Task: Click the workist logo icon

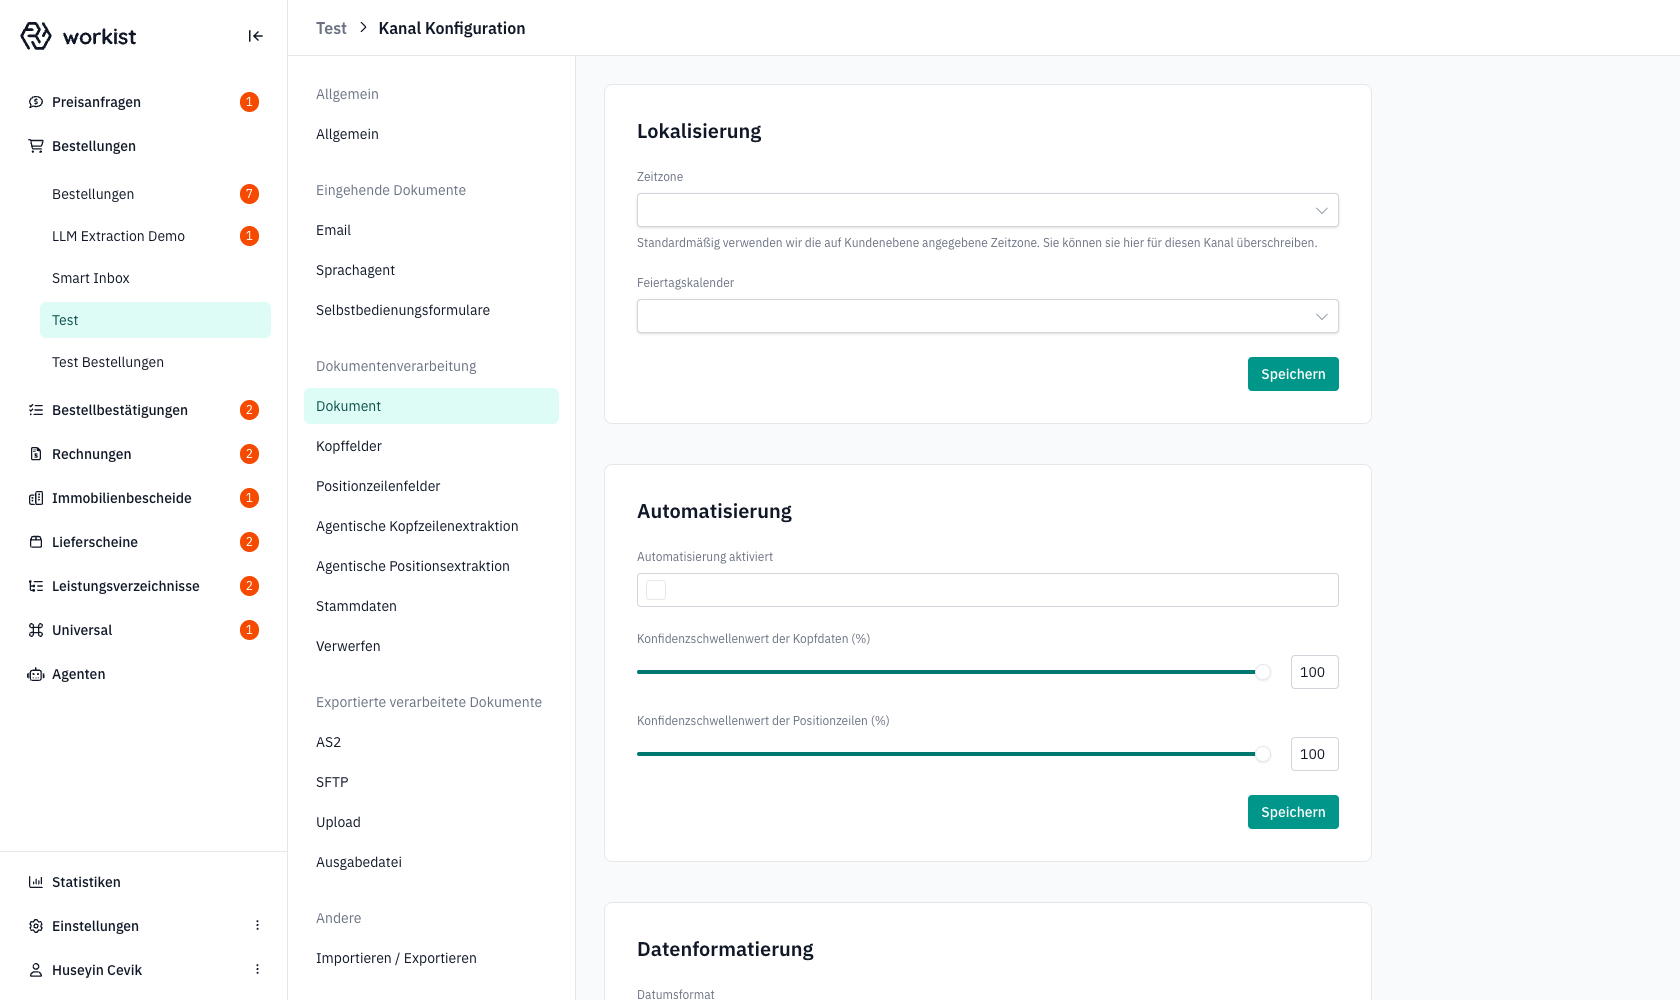Action: [36, 36]
